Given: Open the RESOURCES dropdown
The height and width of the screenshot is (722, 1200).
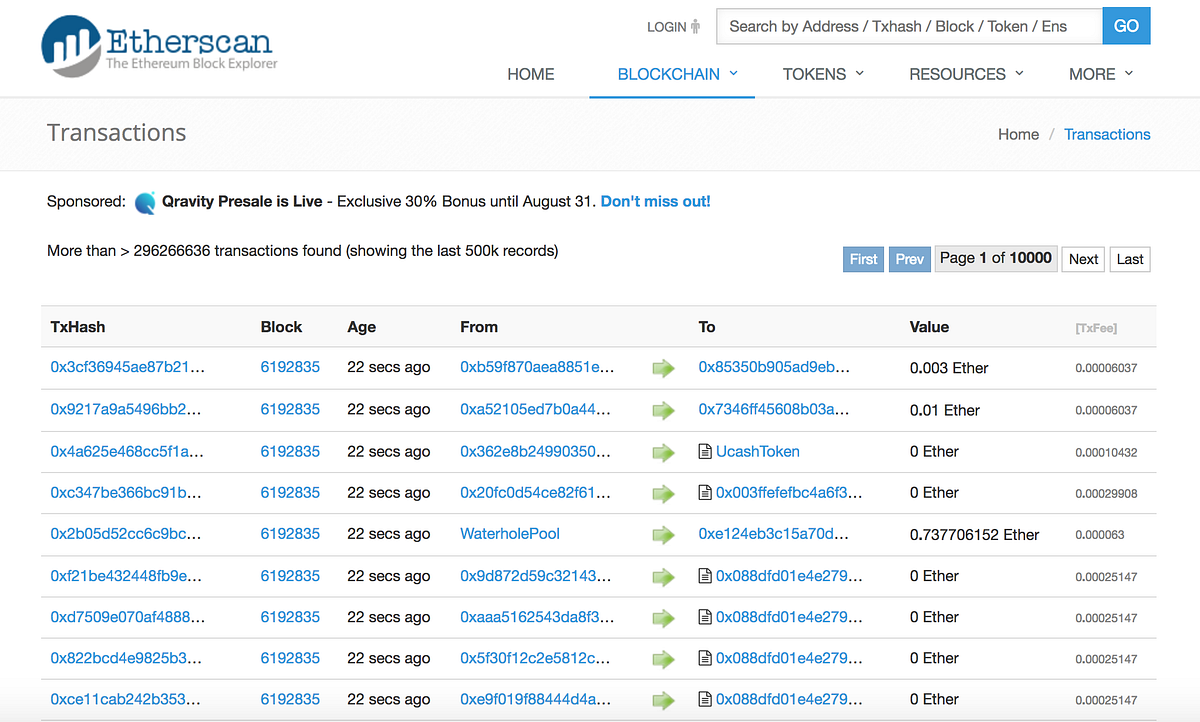Looking at the screenshot, I should coord(958,73).
